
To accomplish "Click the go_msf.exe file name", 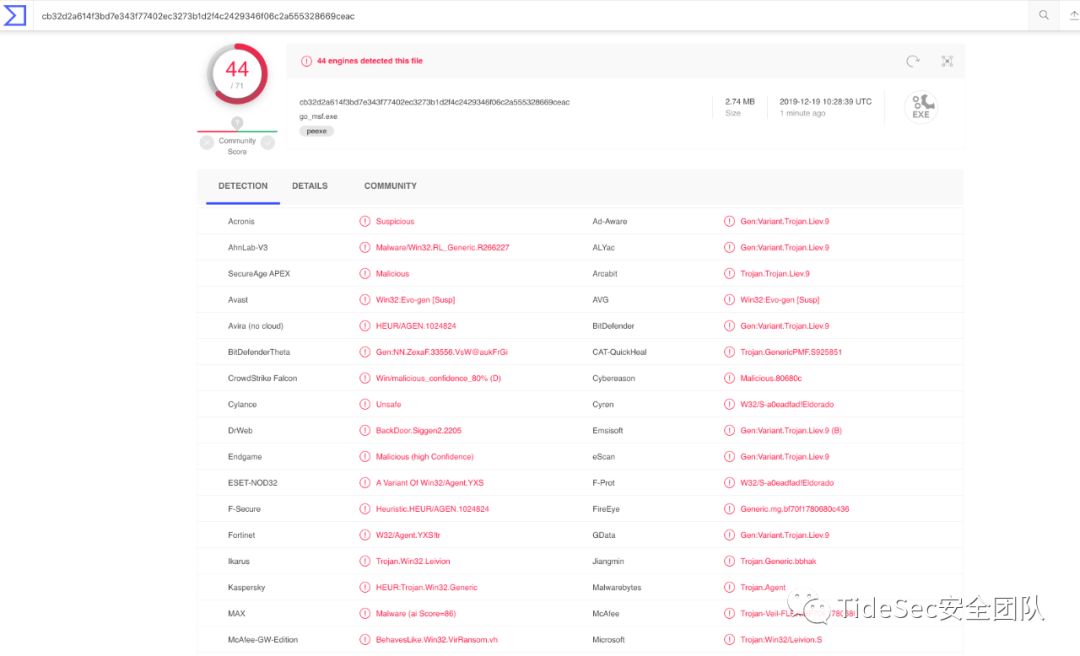I will coord(318,116).
